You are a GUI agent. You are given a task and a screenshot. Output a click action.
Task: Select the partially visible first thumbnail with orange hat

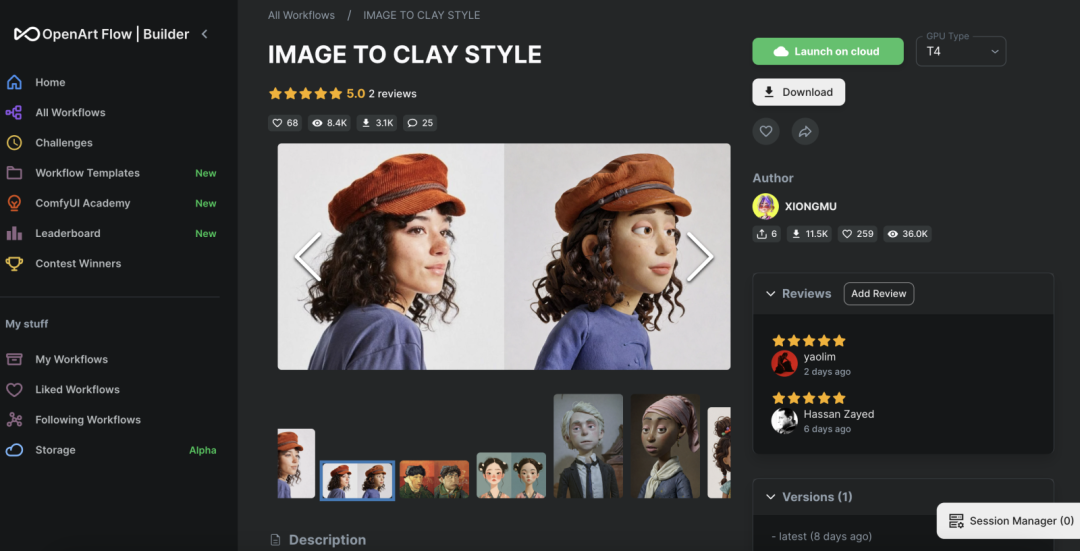pos(296,464)
